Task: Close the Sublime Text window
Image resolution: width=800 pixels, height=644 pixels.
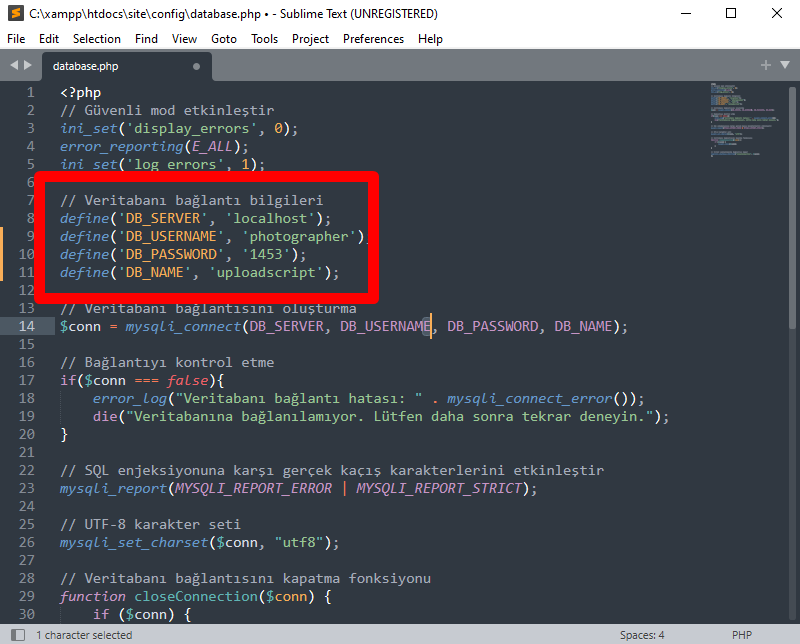Action: point(777,13)
